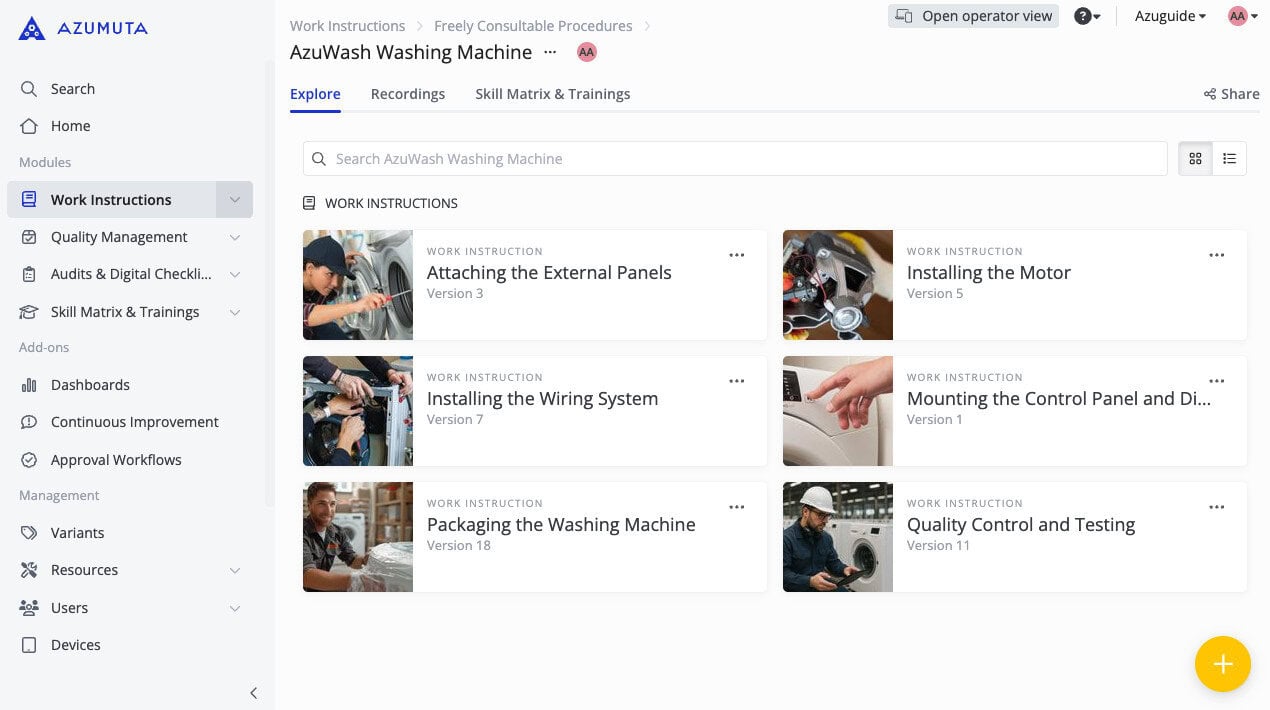This screenshot has width=1270, height=710.
Task: Open Dashboards from the sidebar
Action: 90,385
